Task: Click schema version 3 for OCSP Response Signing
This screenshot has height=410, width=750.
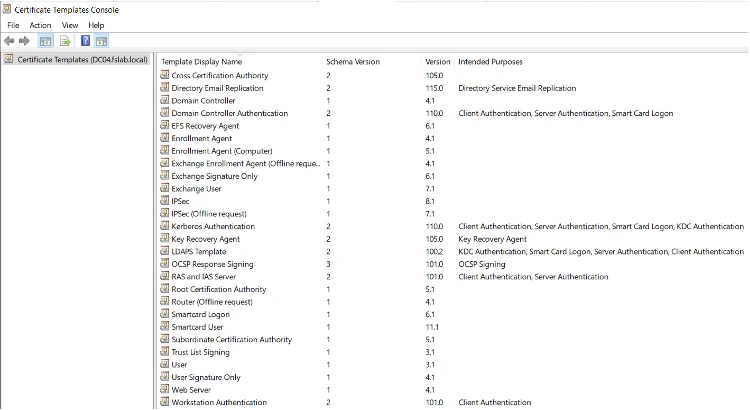Action: coord(328,264)
